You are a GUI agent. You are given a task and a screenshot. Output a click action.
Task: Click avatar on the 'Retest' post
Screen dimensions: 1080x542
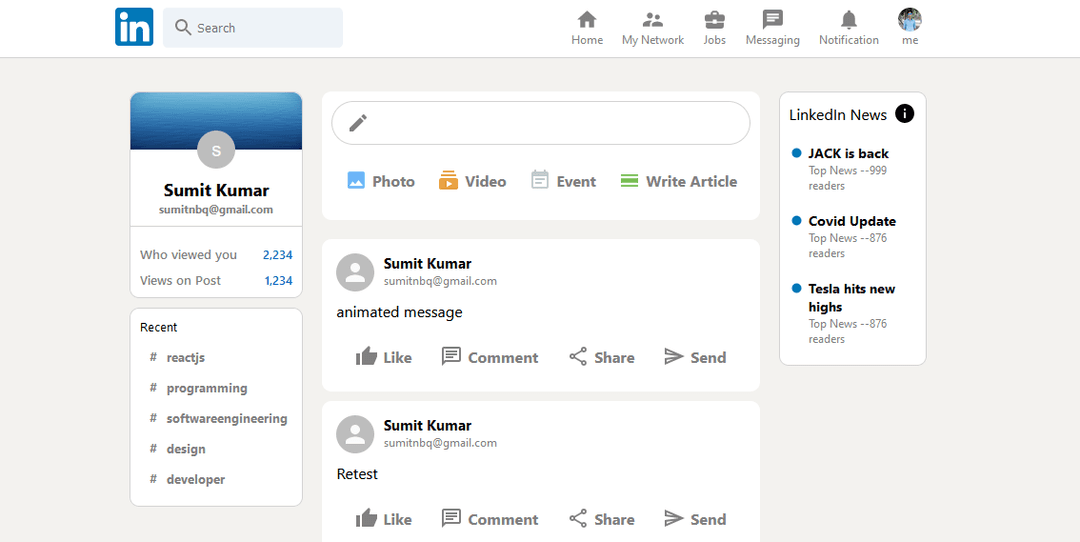pos(355,434)
